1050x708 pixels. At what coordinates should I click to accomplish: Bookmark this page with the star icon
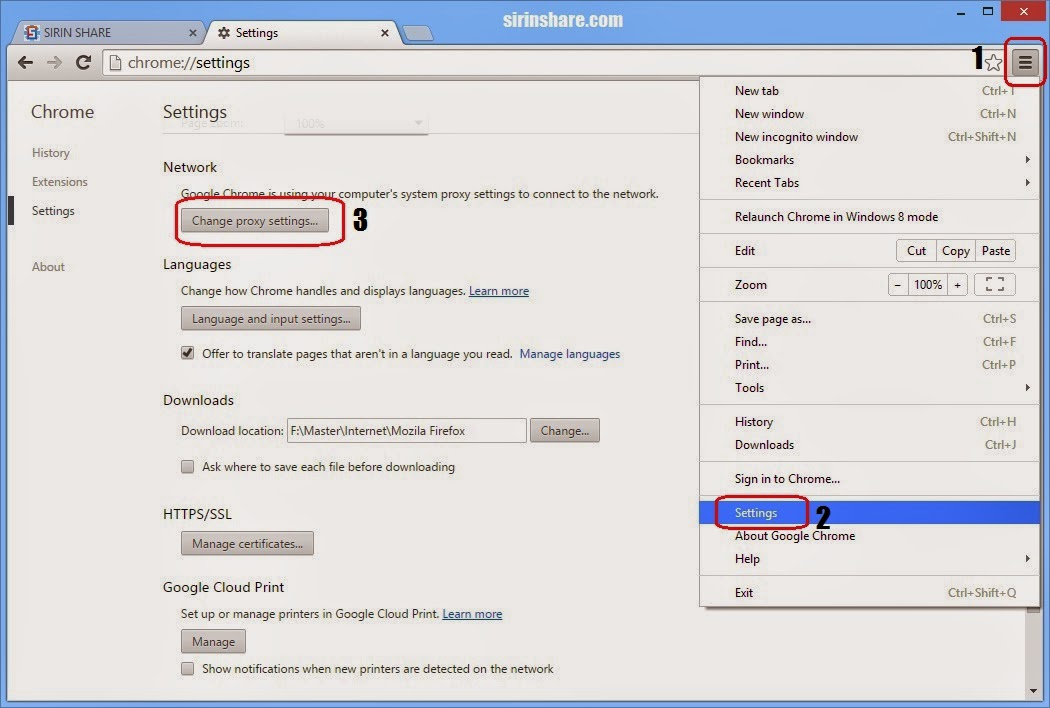pos(994,63)
